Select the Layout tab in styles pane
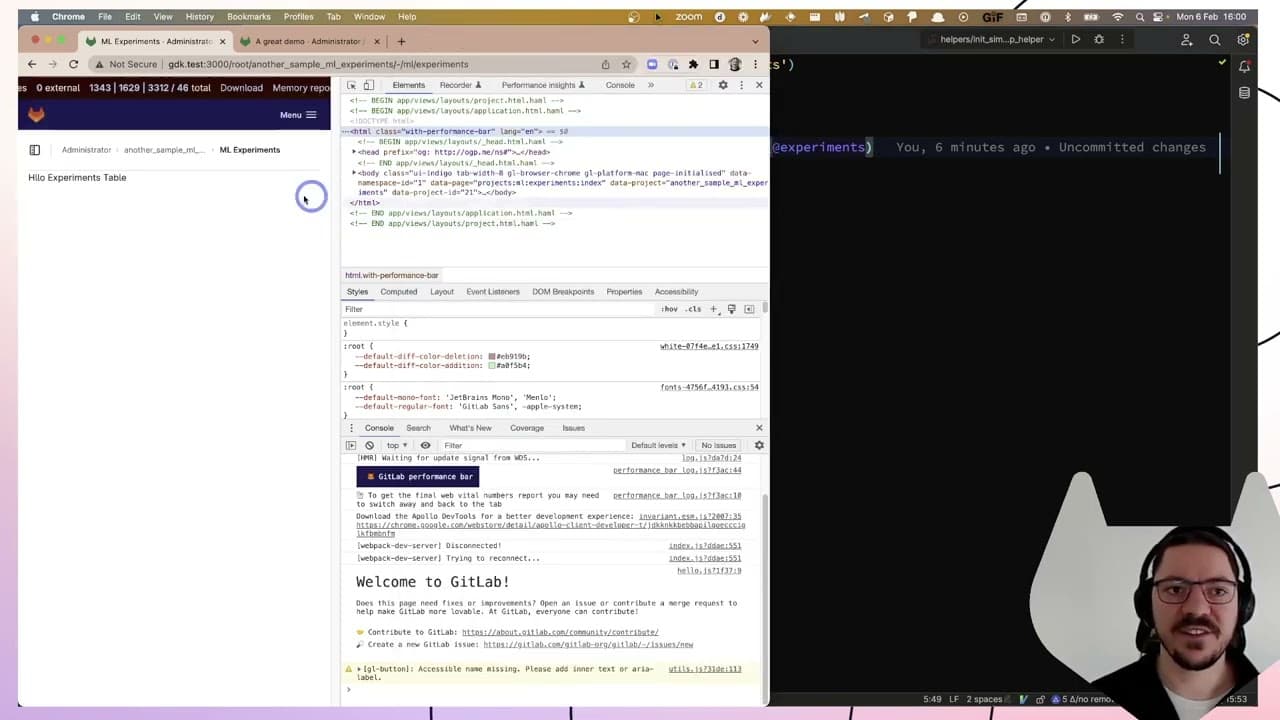Image resolution: width=1280 pixels, height=720 pixels. click(441, 292)
